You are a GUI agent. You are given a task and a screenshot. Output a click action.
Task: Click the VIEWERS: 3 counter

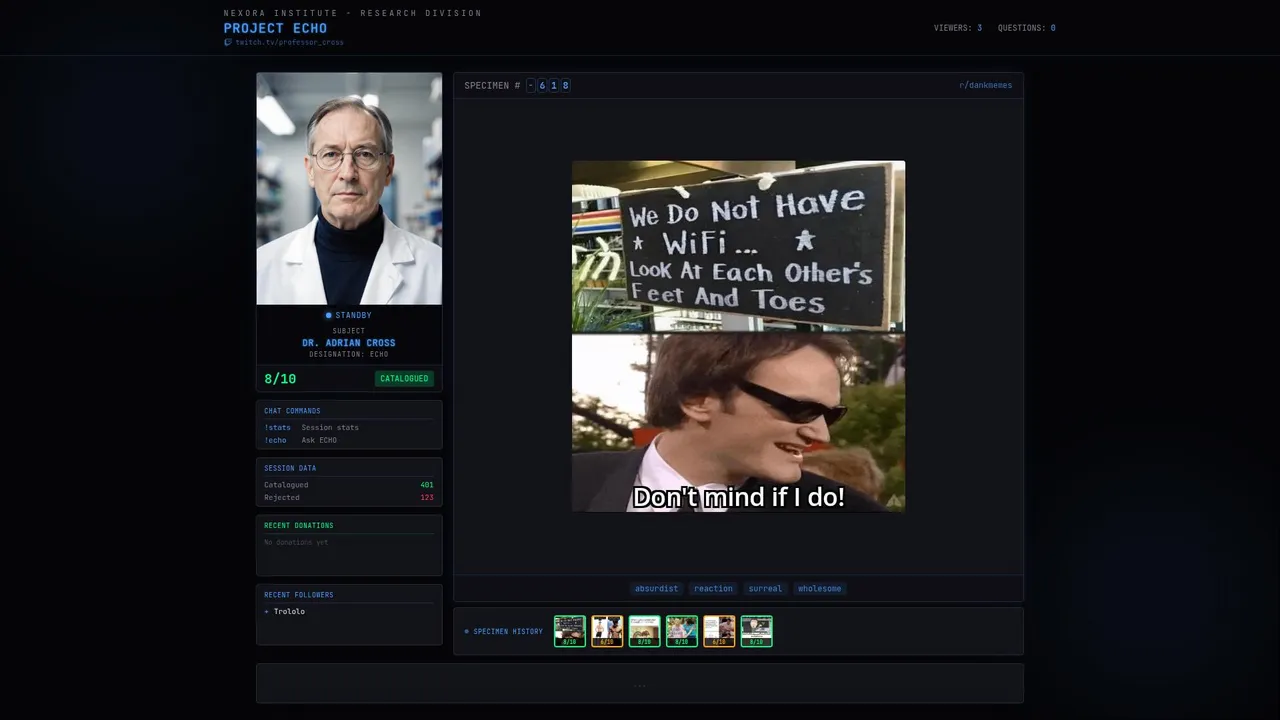point(957,28)
